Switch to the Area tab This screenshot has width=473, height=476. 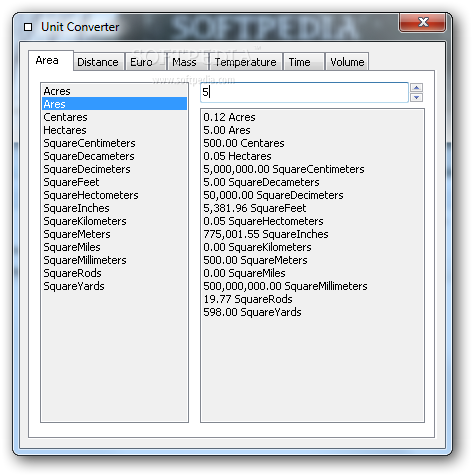click(x=51, y=60)
